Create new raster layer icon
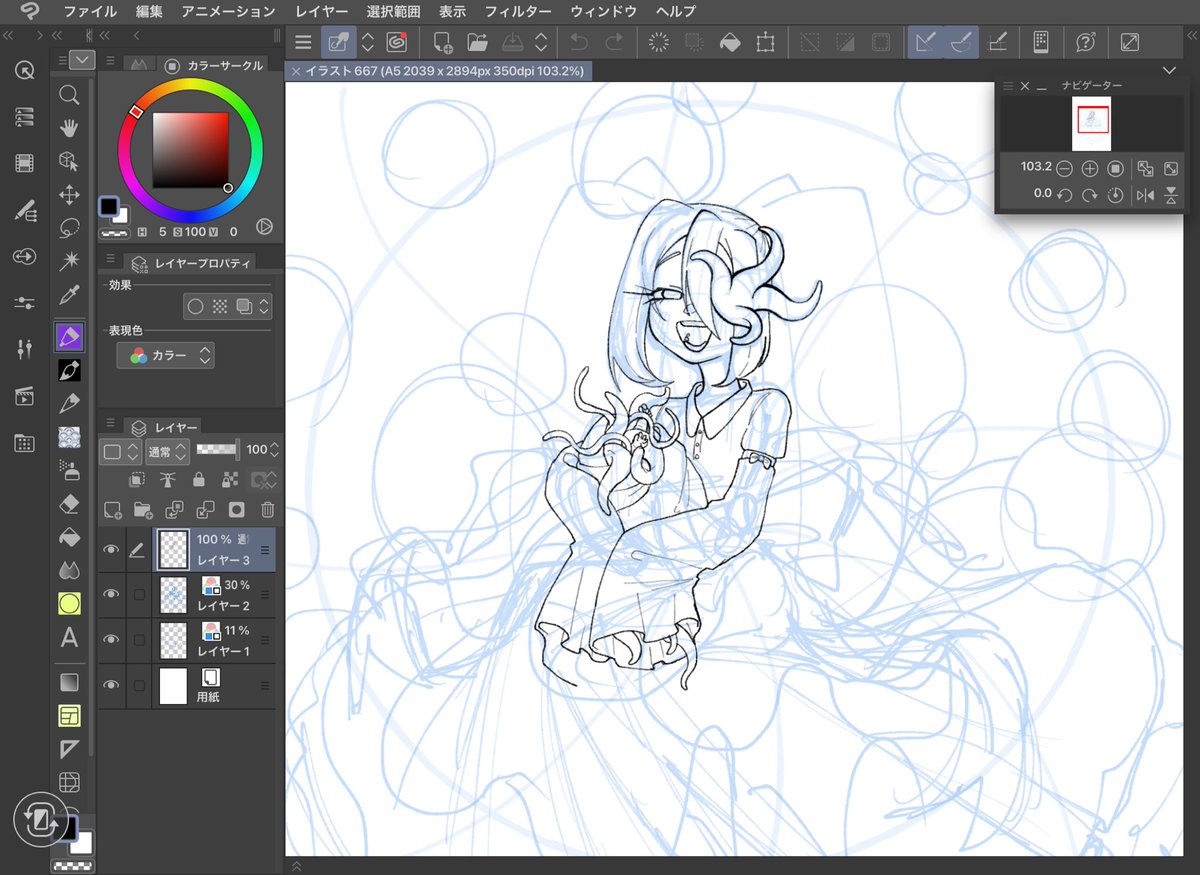1200x875 pixels. (x=112, y=509)
